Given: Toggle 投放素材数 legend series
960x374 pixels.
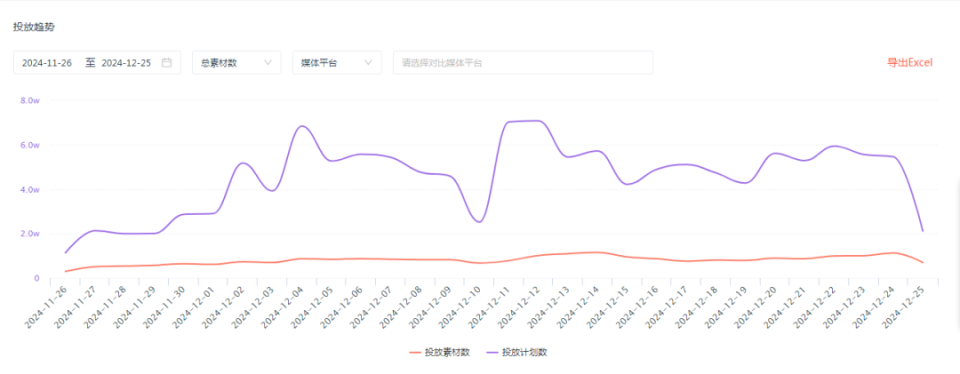Looking at the screenshot, I should pyautogui.click(x=439, y=353).
